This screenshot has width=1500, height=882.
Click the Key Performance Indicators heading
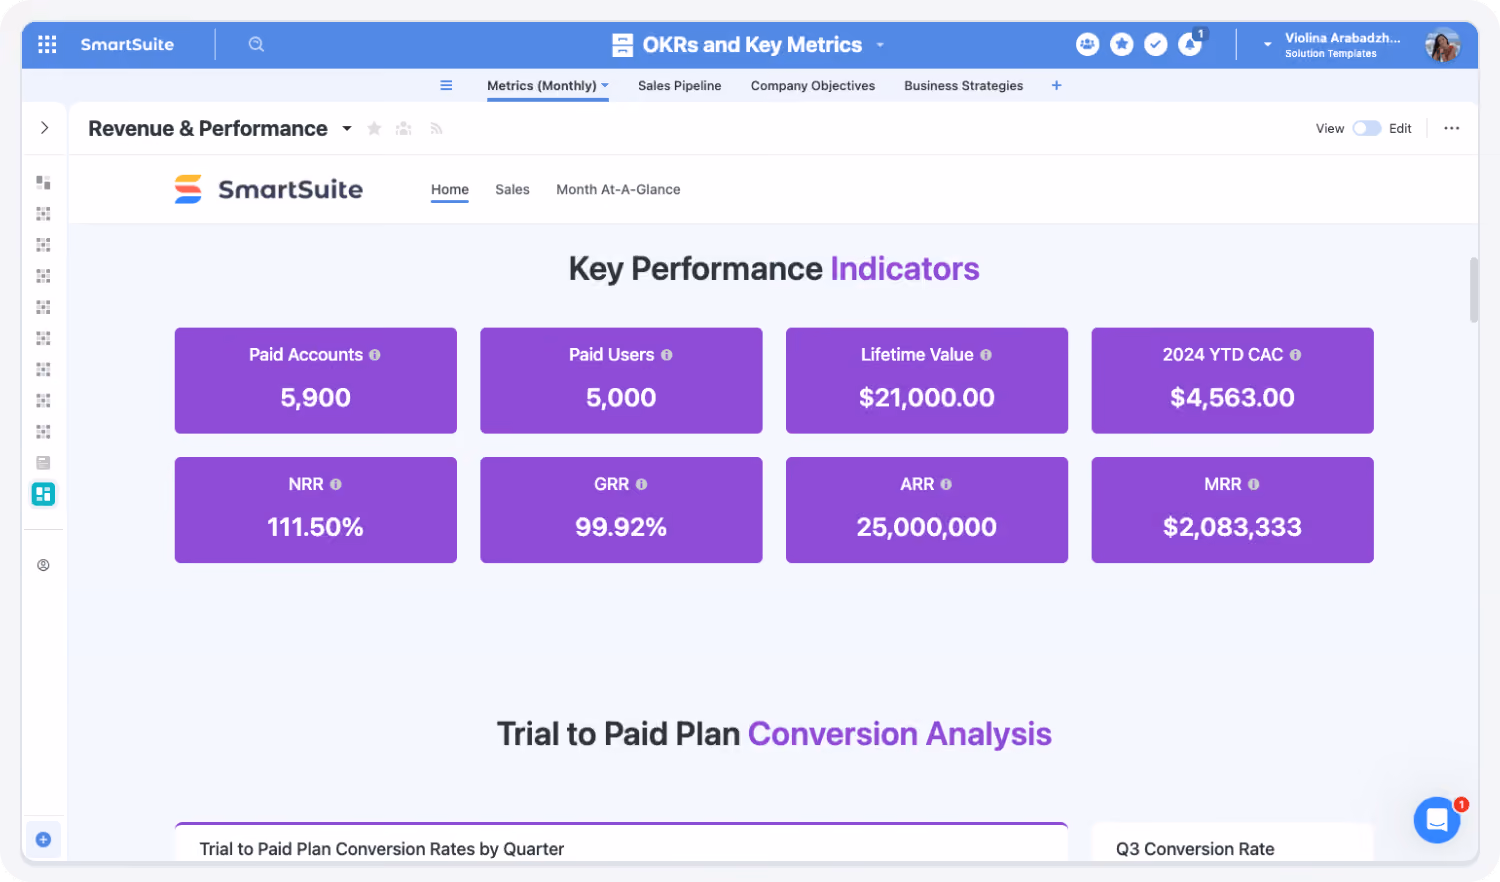(774, 269)
